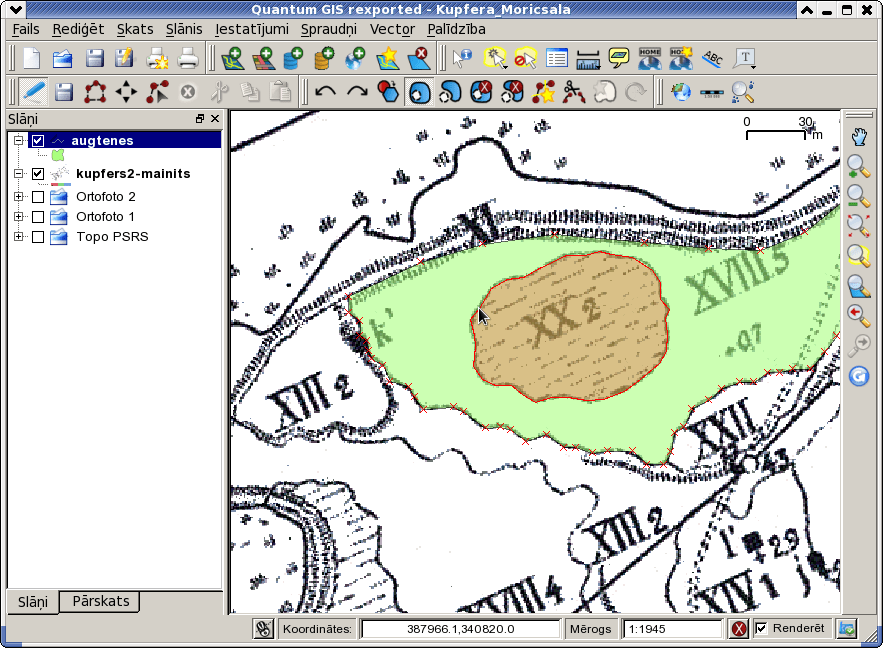Undo the last edit
Image resolution: width=883 pixels, height=648 pixels.
pos(325,91)
